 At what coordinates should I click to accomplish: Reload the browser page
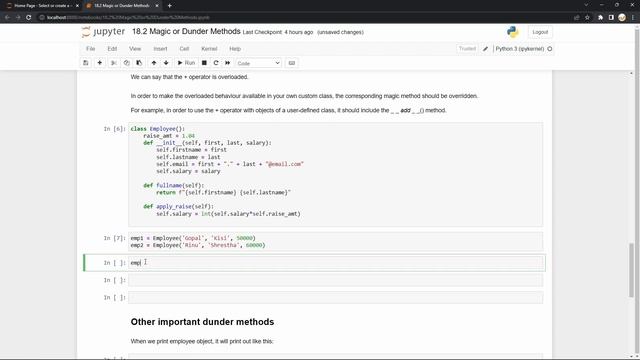coord(29,18)
